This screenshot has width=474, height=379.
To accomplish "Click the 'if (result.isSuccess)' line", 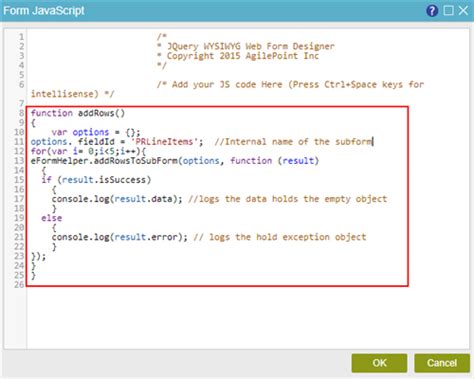I will [x=96, y=180].
